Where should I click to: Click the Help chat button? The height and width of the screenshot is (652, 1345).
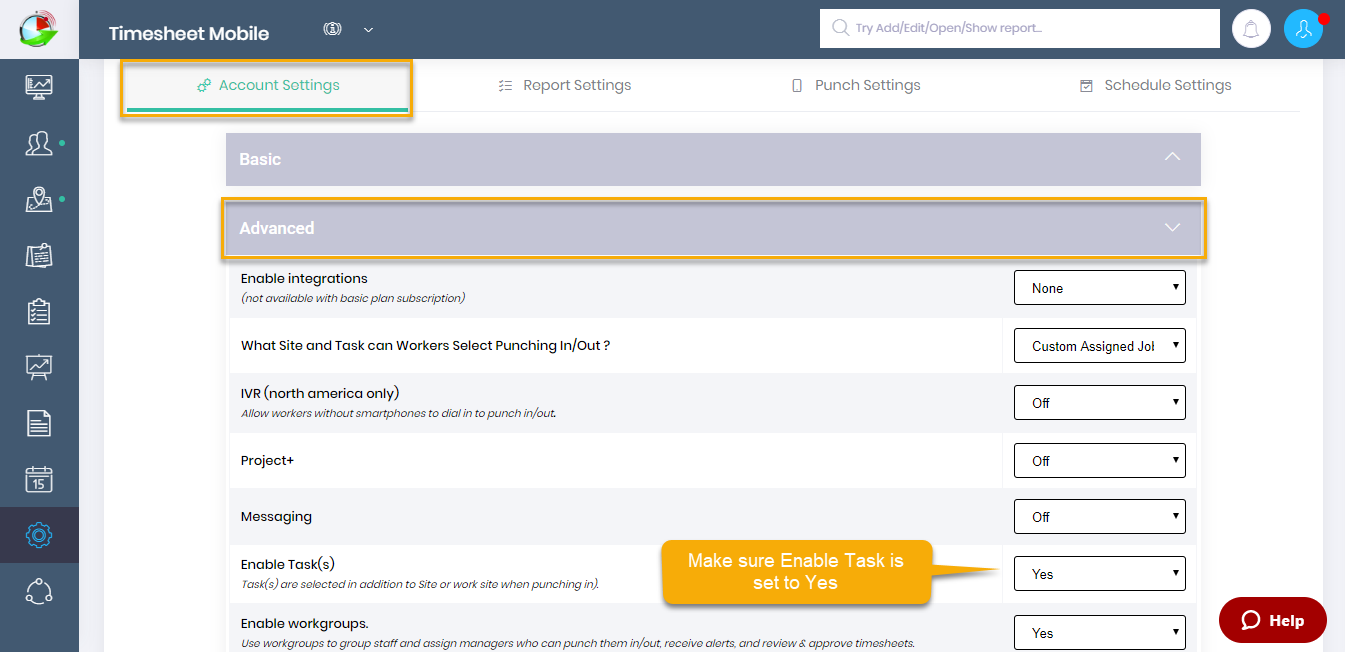click(1273, 620)
